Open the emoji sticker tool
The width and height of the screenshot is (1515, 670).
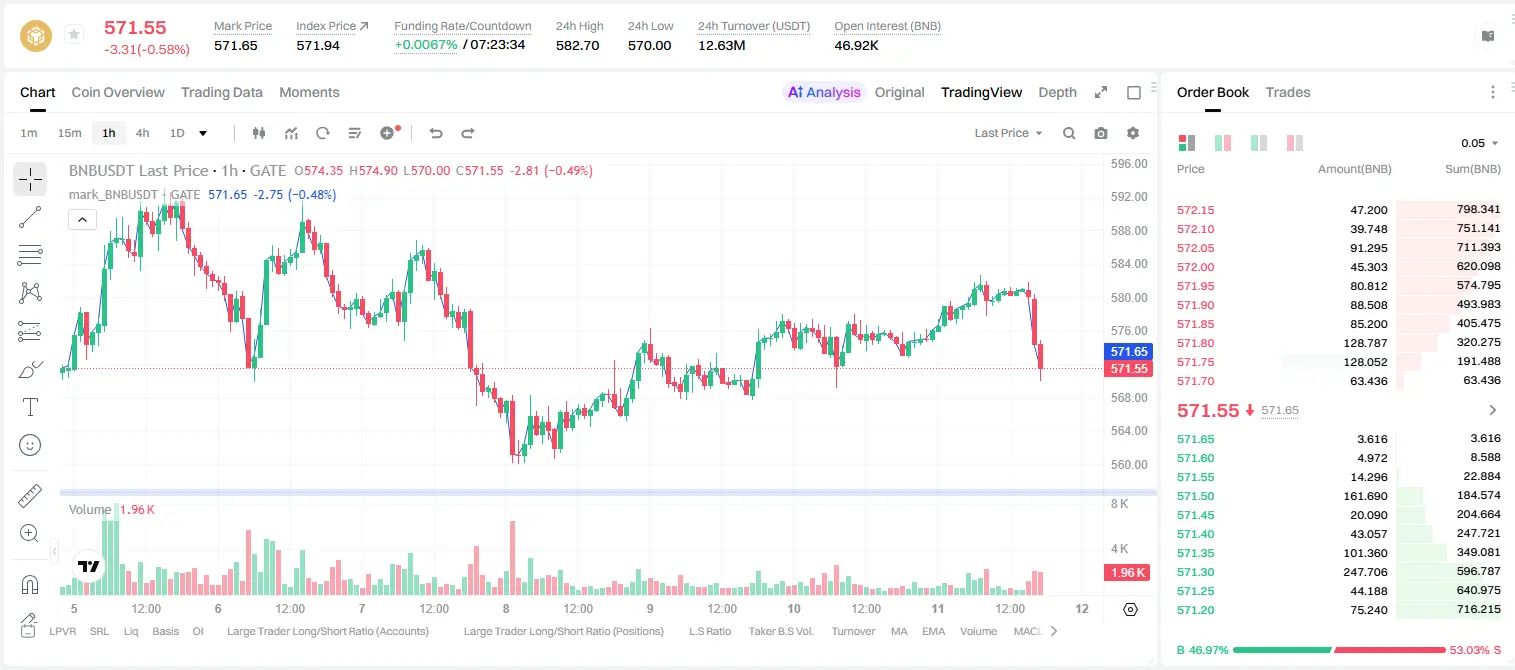tap(30, 445)
